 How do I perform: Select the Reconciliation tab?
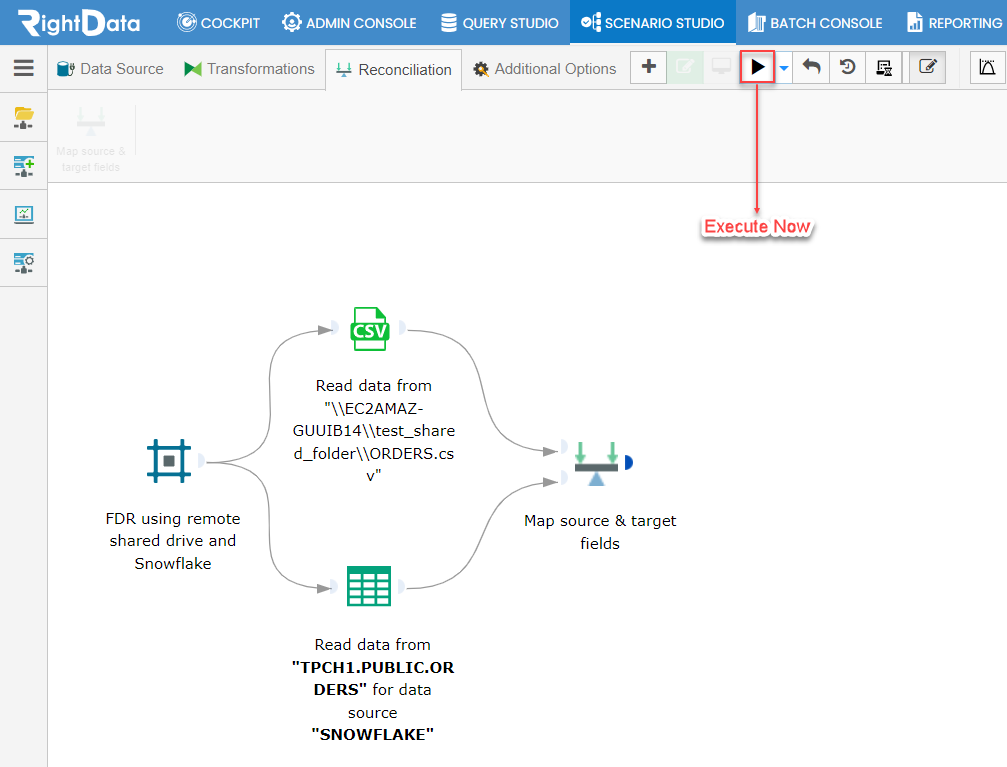tap(394, 69)
